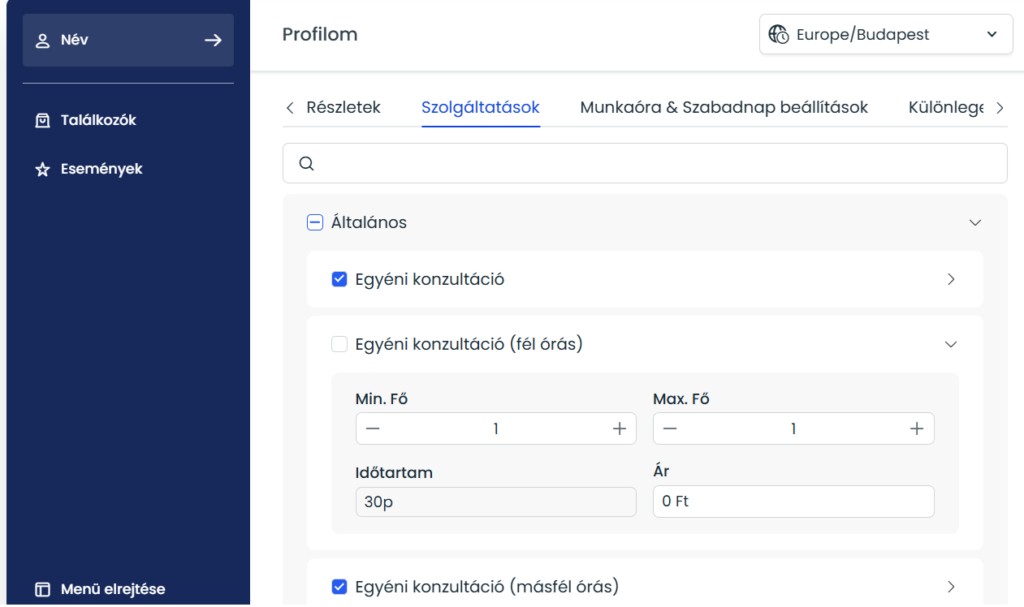Click the Találkozók bag icon in sidebar
Screen dimensions: 1024x607
click(x=42, y=120)
